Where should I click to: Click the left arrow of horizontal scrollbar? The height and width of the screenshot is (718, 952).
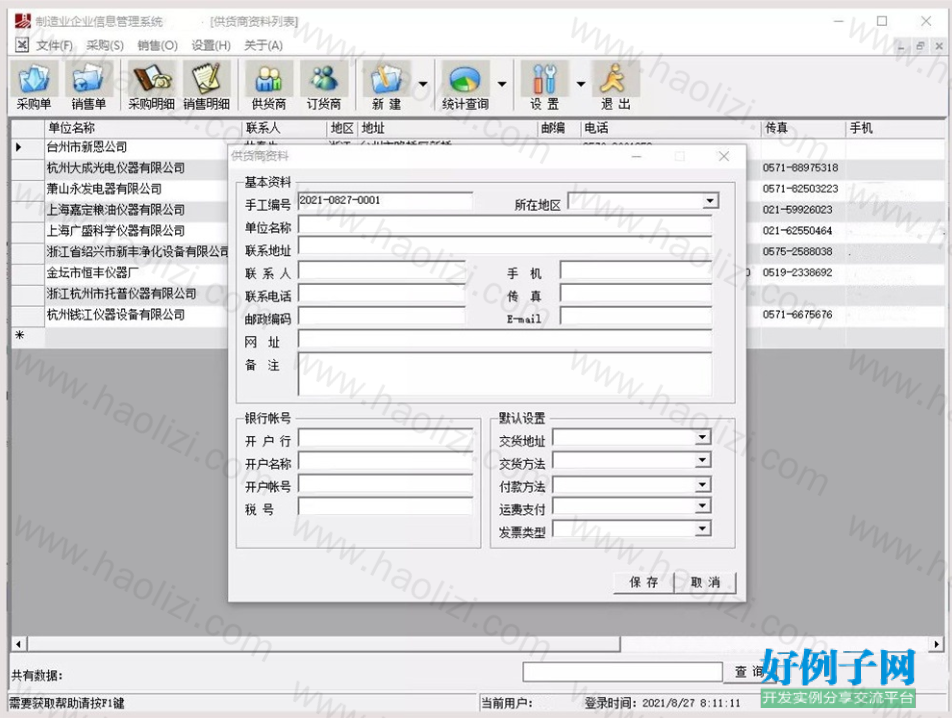click(18, 644)
